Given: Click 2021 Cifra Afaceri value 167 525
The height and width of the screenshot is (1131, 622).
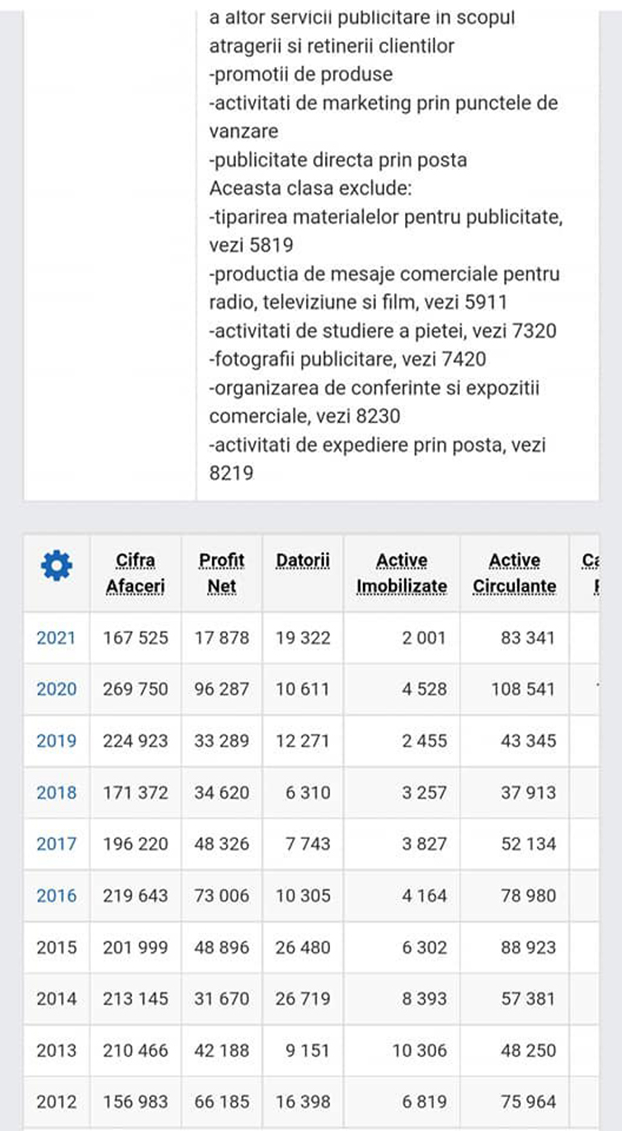Looking at the screenshot, I should [x=136, y=638].
